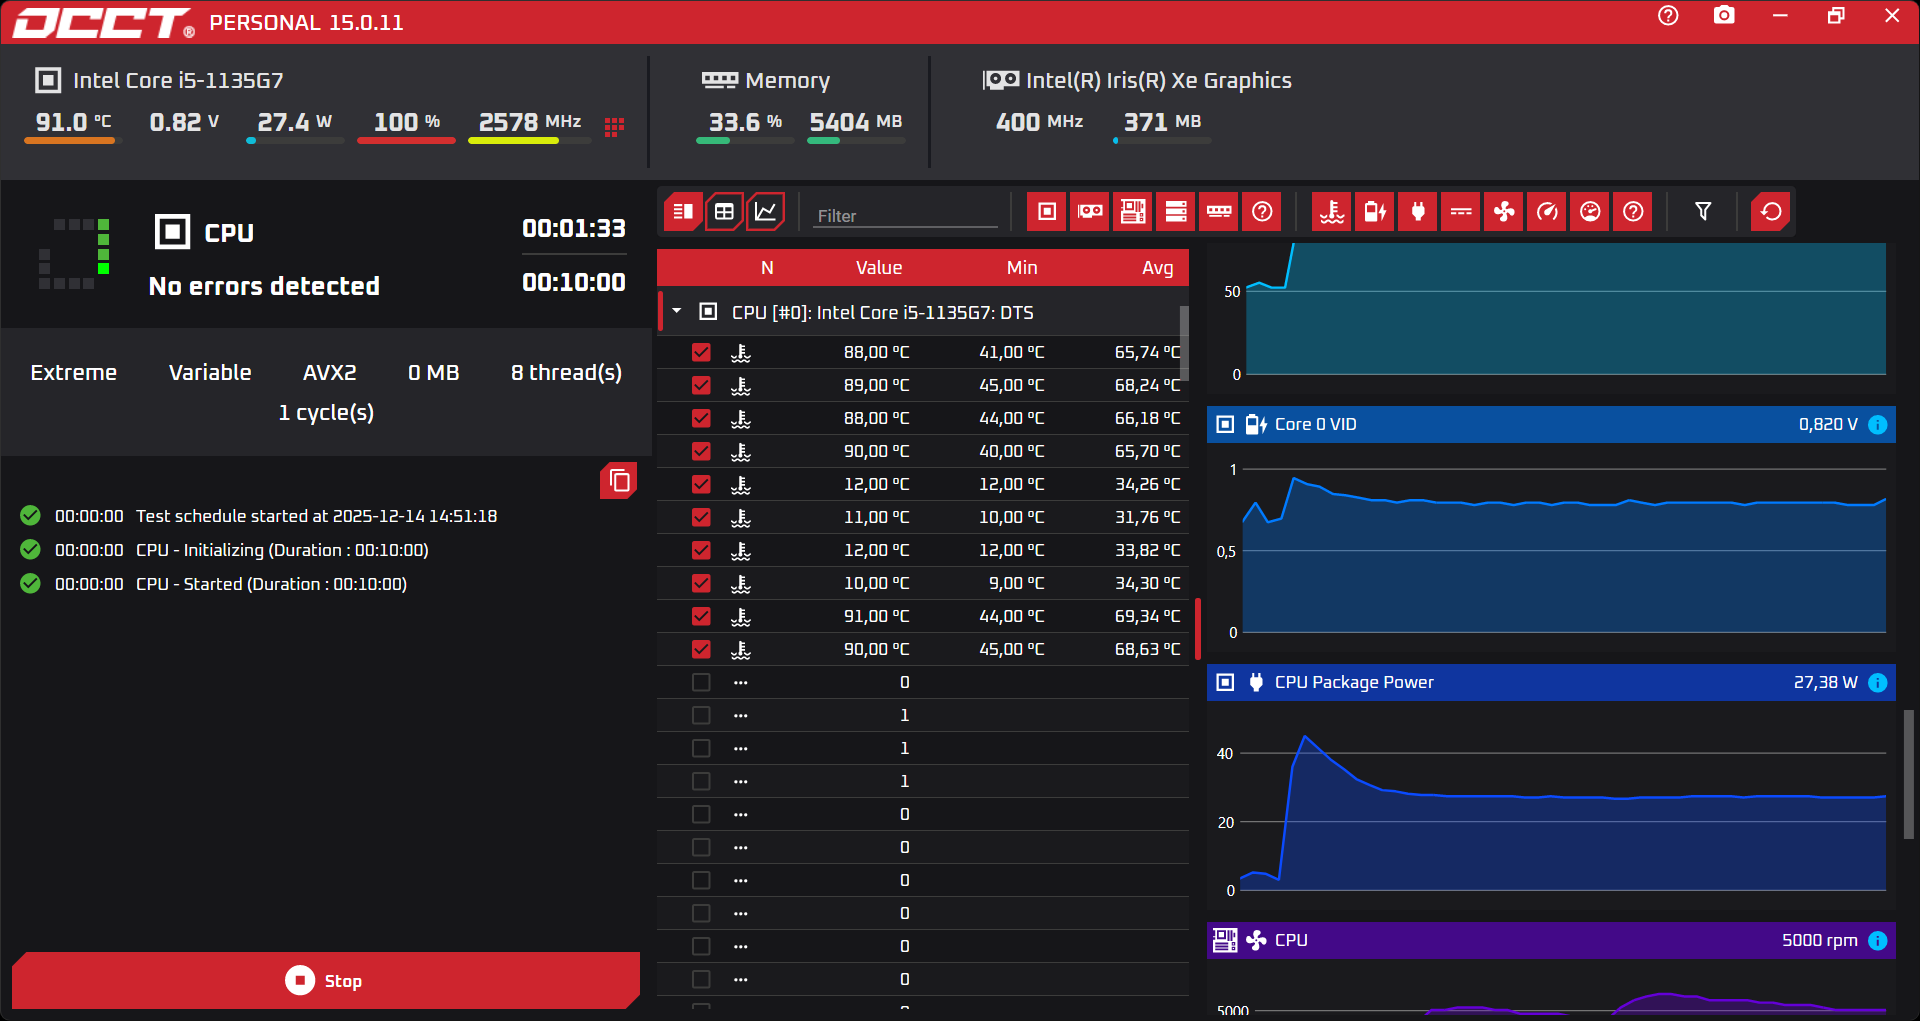Sort table by the Min column
1920x1021 pixels.
[1022, 268]
